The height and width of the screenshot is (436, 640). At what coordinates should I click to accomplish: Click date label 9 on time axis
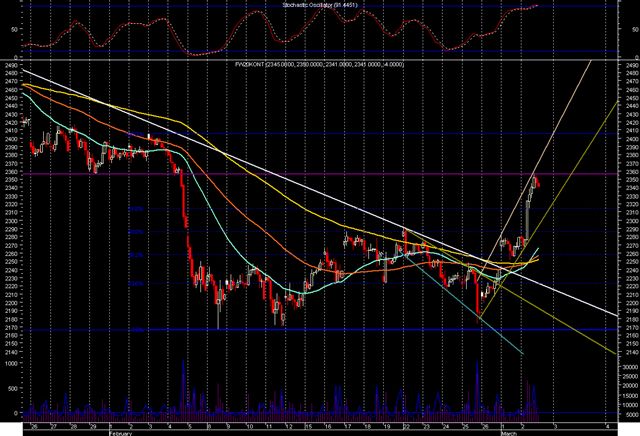(228, 427)
